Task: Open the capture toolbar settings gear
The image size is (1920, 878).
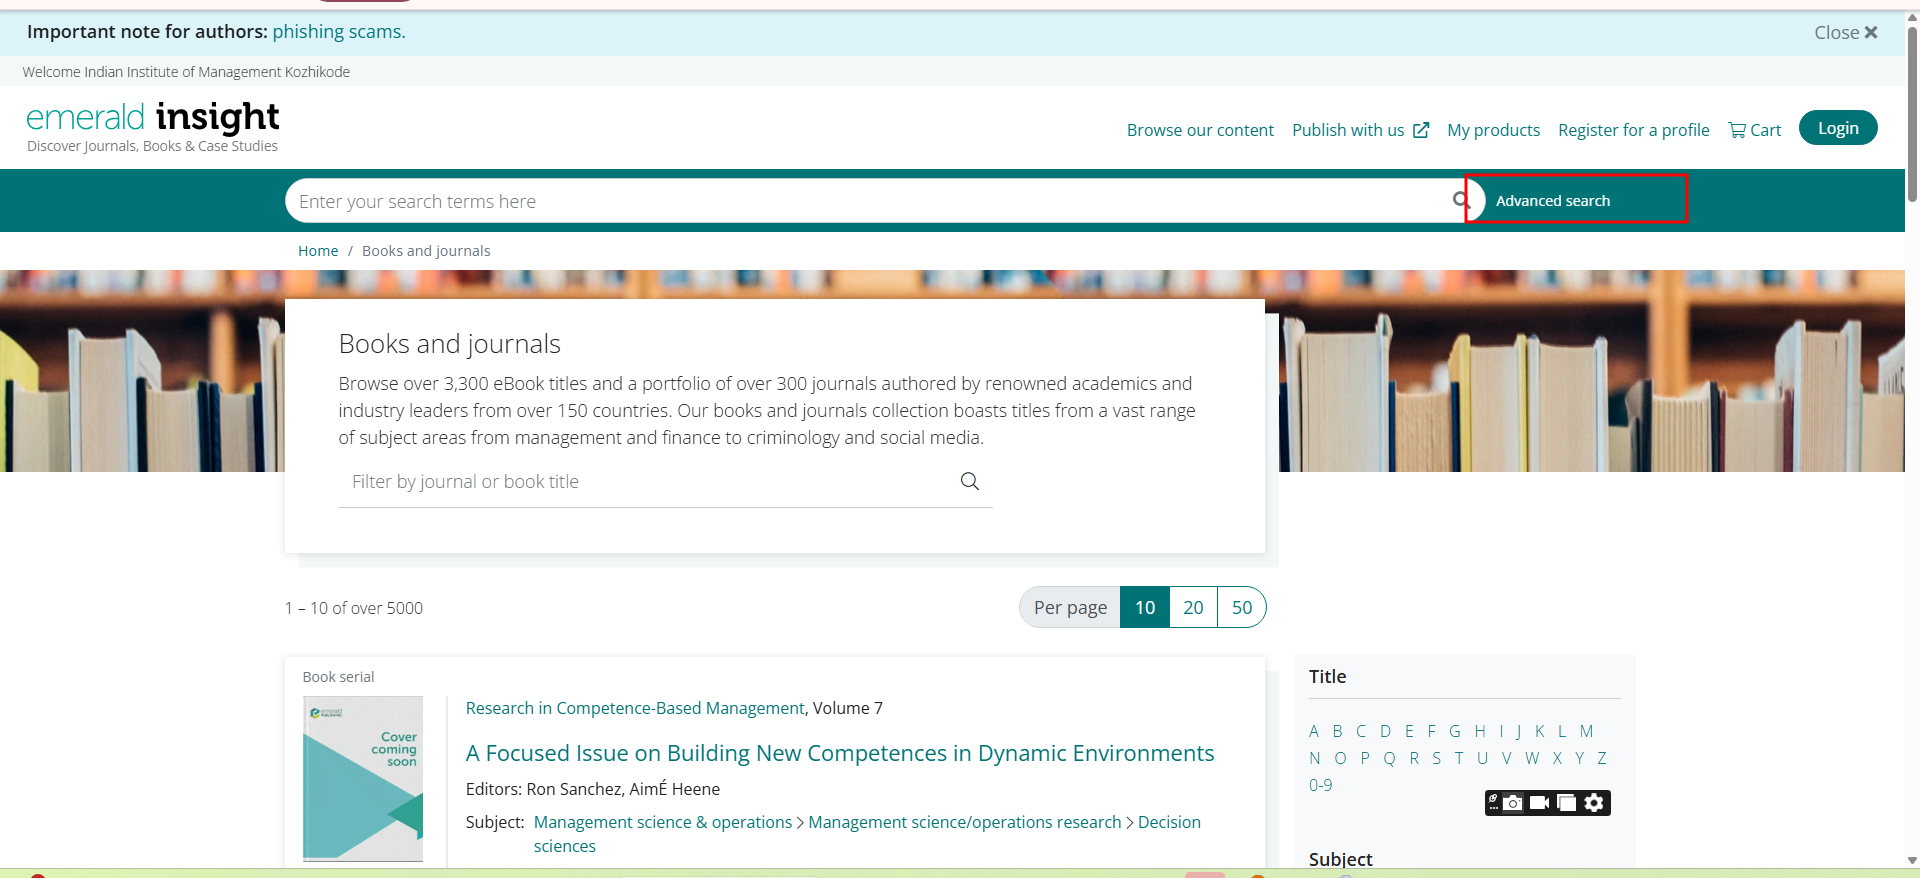Action: click(x=1594, y=803)
